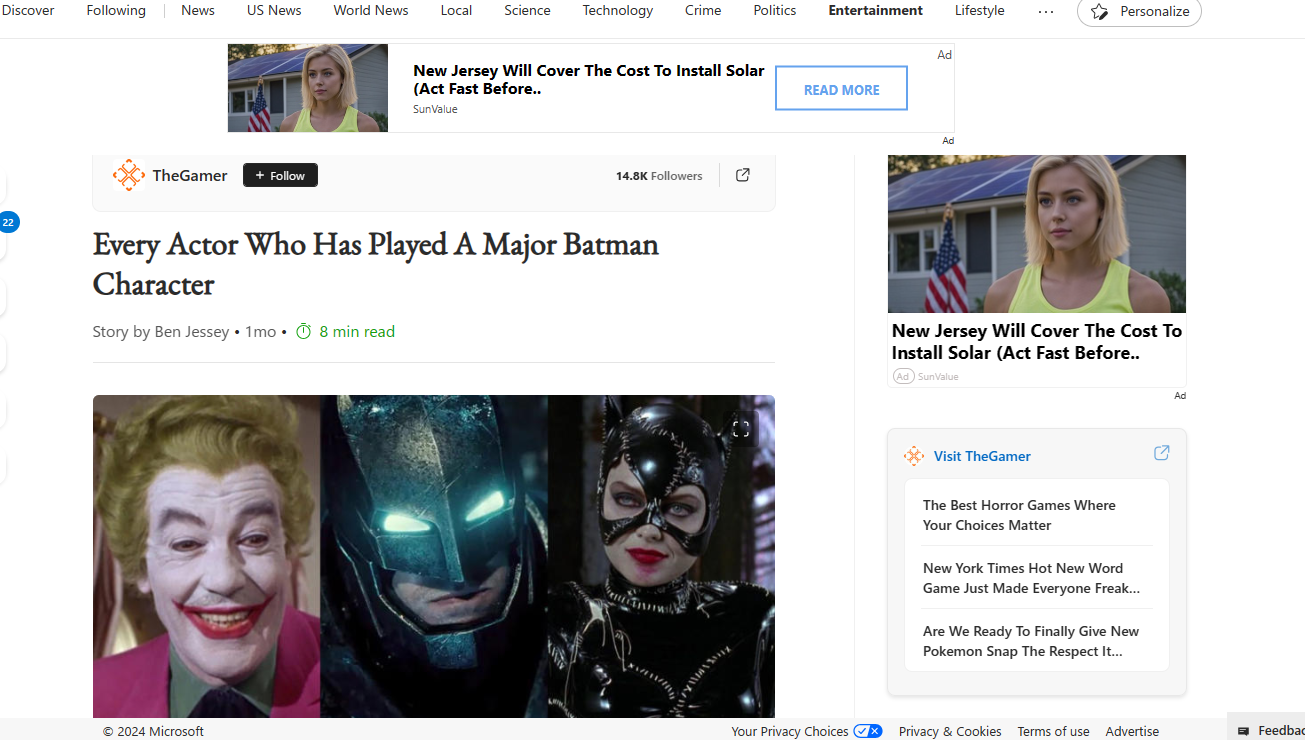Click the notification badge showing 22
Viewport: 1305px width, 740px height.
8,222
